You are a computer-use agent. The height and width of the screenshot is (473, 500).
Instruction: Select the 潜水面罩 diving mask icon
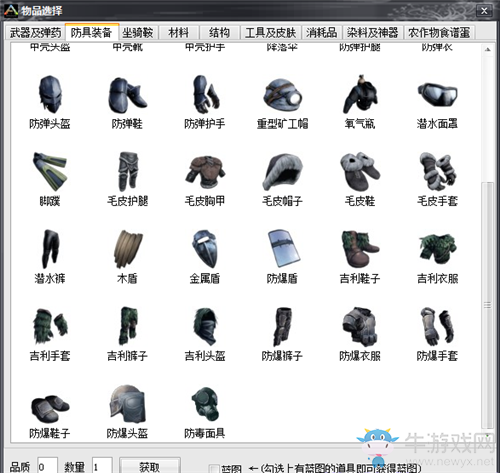tap(437, 94)
